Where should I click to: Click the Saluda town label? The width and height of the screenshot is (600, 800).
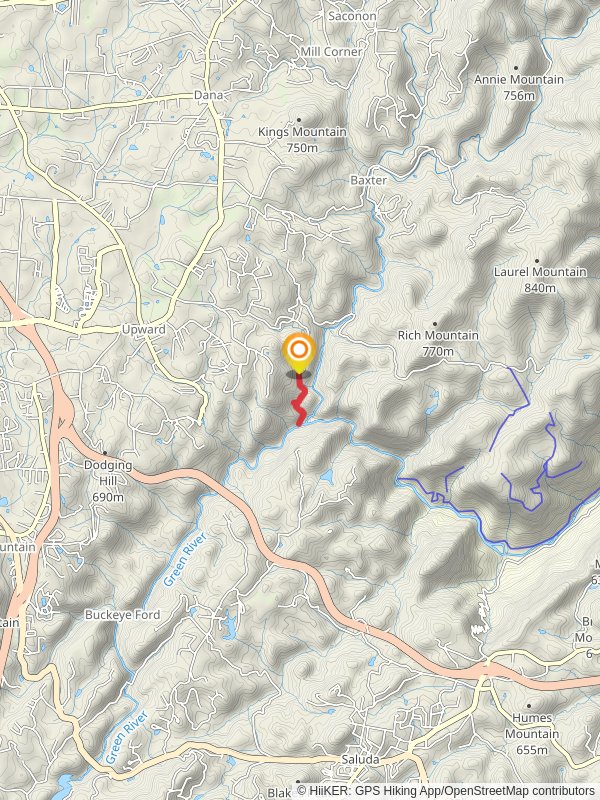(x=360, y=759)
